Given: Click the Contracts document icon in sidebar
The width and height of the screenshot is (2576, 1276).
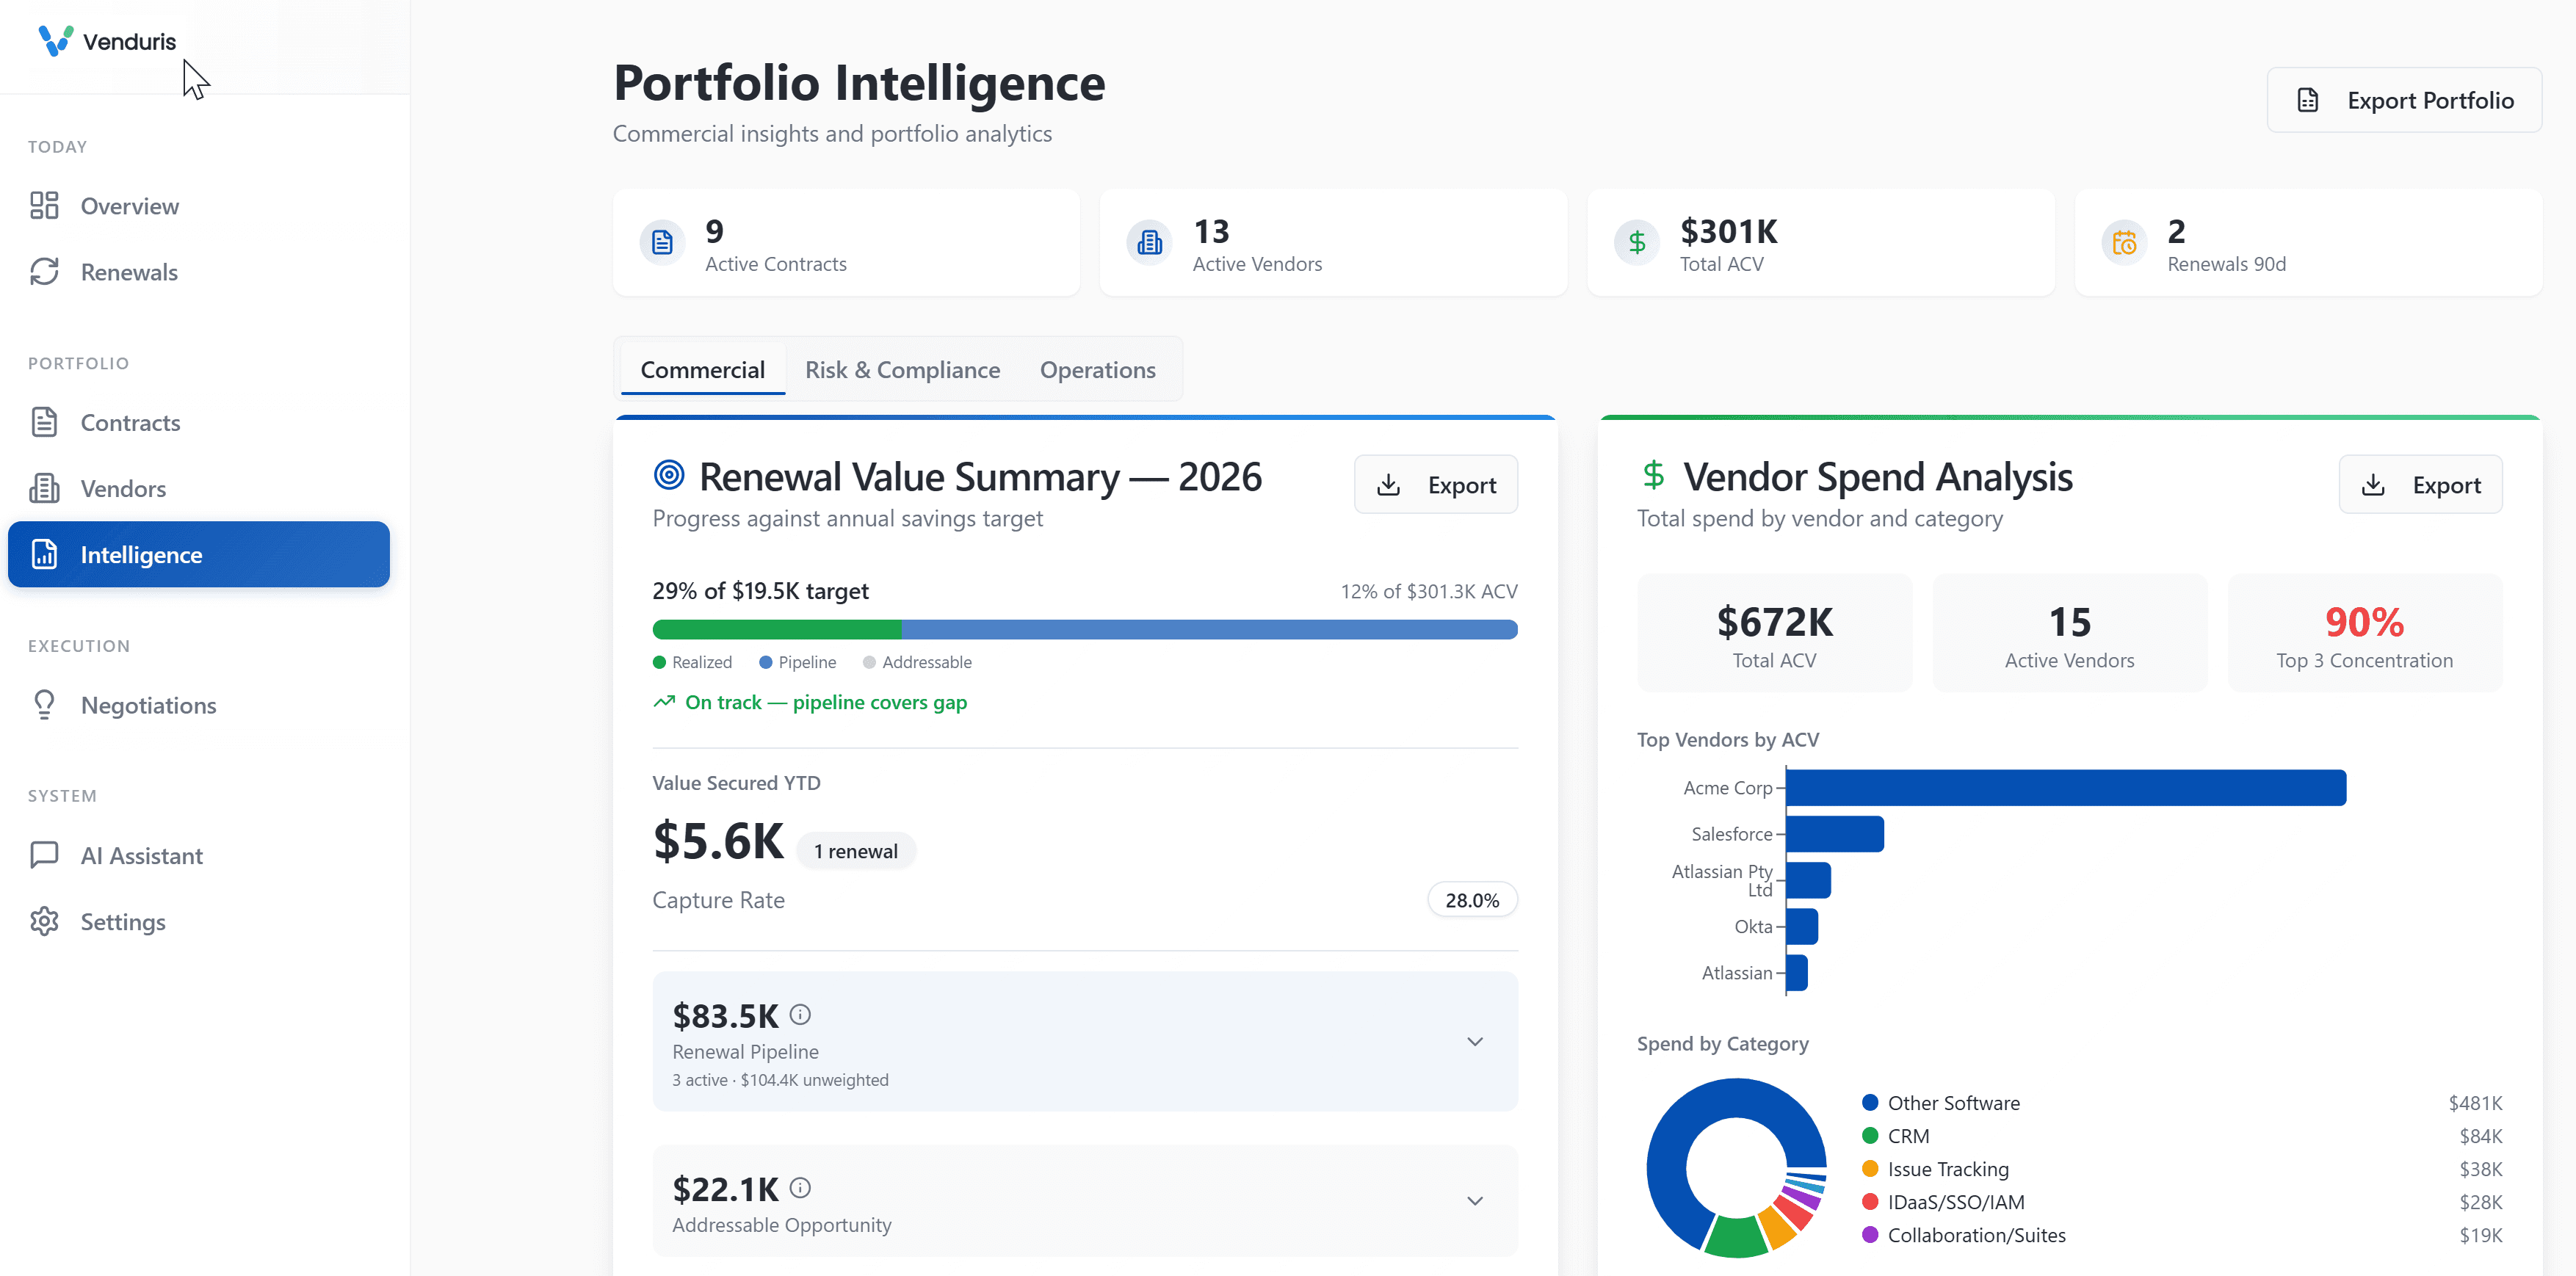Looking at the screenshot, I should point(44,422).
